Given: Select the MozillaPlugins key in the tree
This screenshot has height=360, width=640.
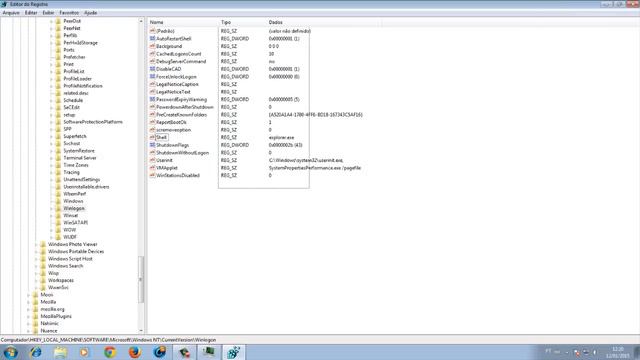Looking at the screenshot, I should tap(56, 316).
